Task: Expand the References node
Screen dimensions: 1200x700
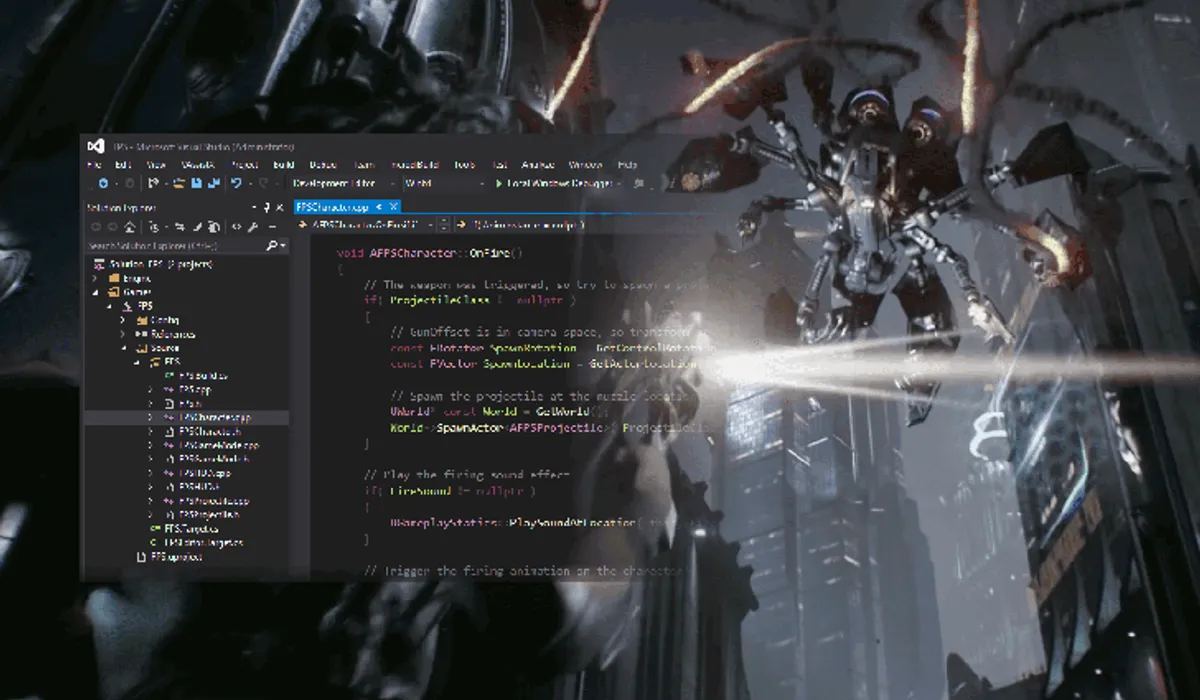Action: (x=123, y=334)
